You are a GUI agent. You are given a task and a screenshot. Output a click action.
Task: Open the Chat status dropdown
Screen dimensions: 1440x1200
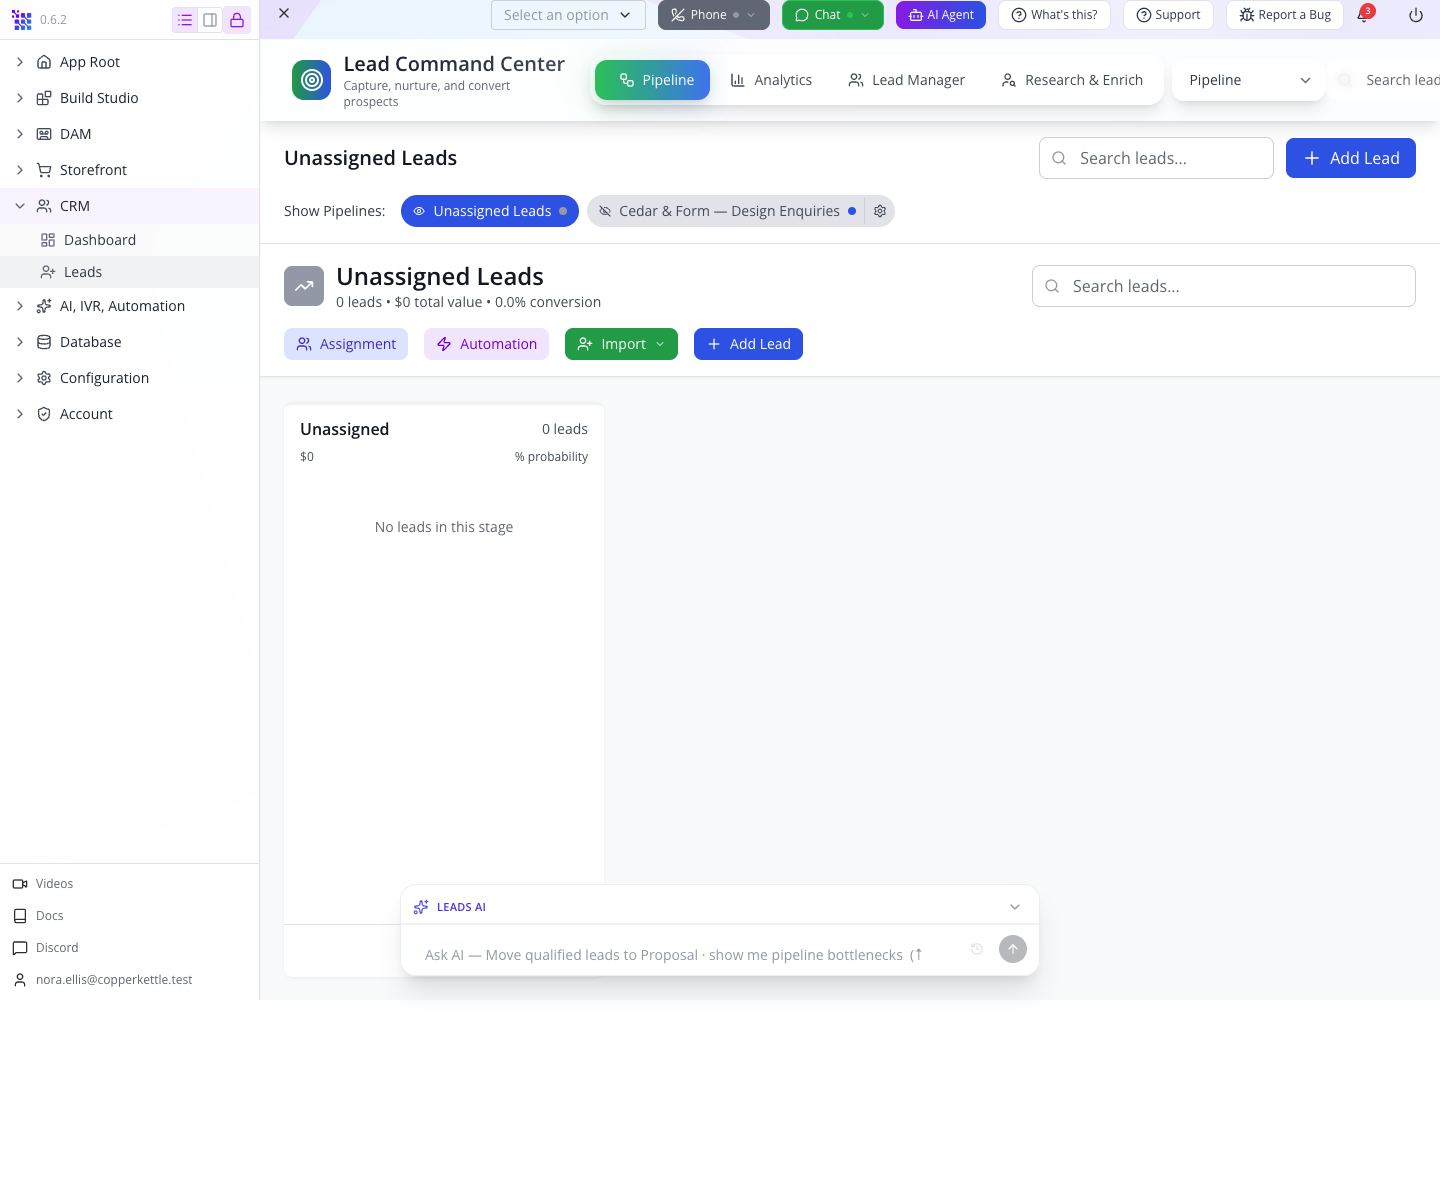pyautogui.click(x=833, y=15)
